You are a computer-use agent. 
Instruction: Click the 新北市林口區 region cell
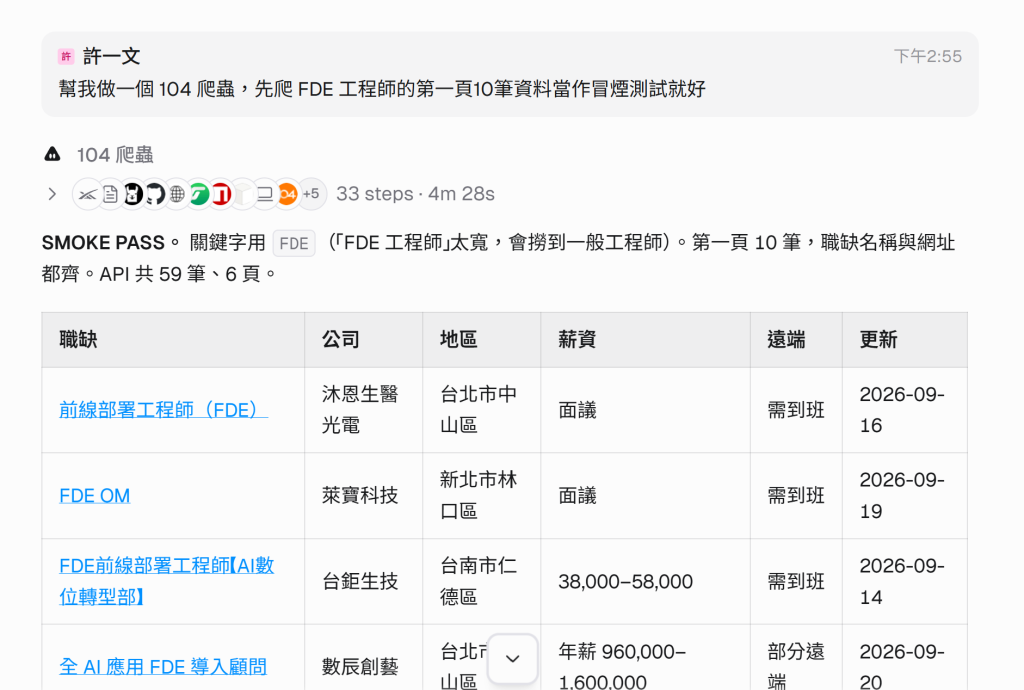pos(479,495)
